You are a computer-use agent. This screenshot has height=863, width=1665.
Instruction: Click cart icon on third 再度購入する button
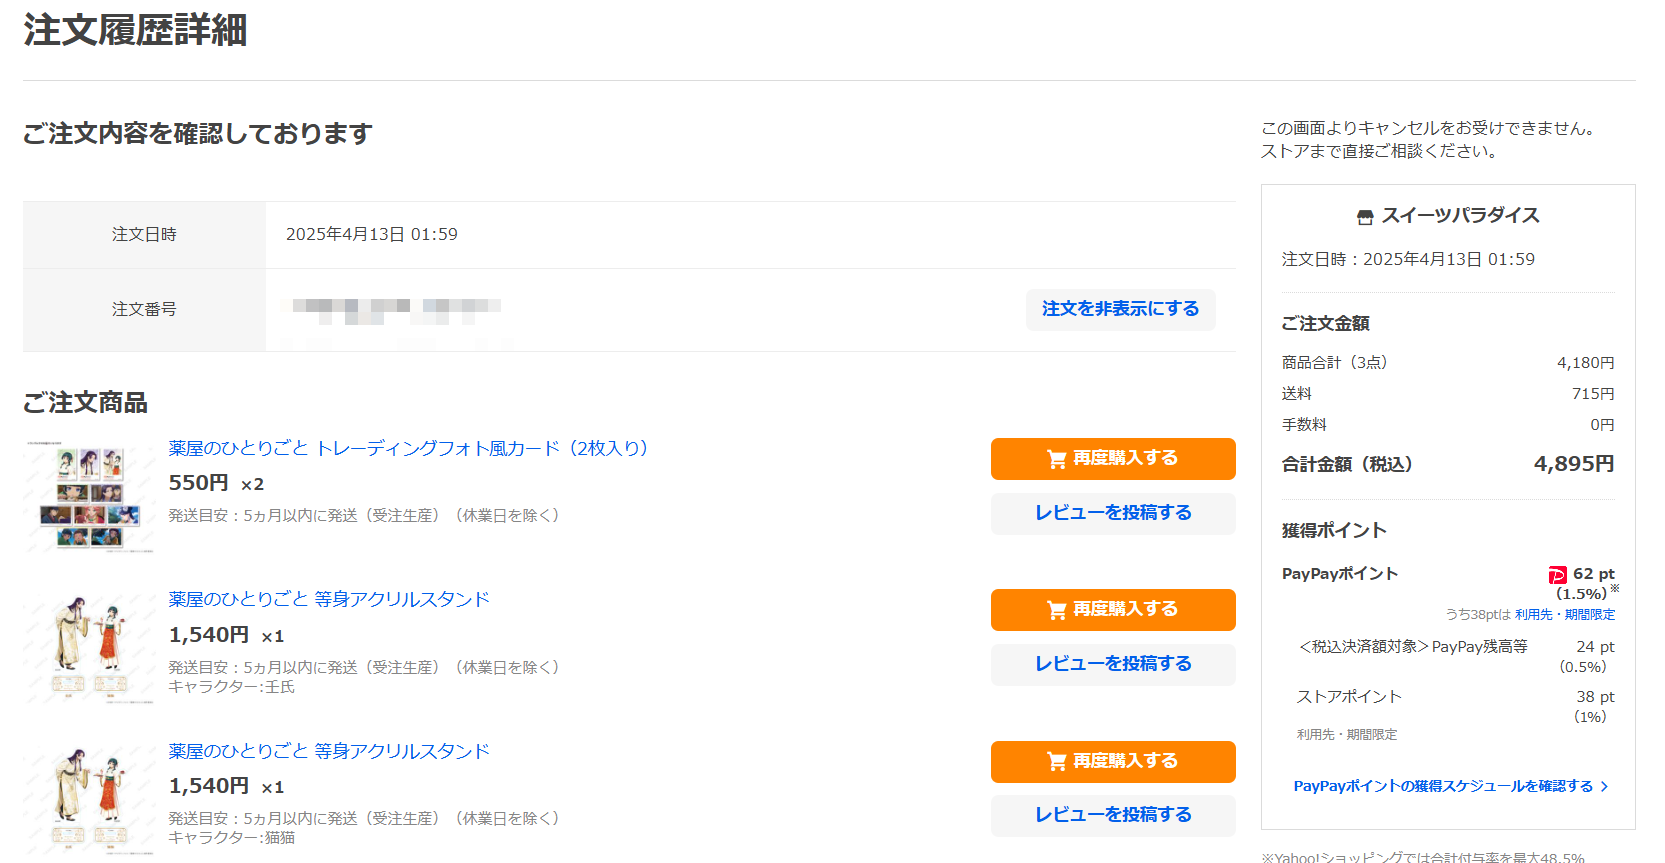(x=1056, y=762)
